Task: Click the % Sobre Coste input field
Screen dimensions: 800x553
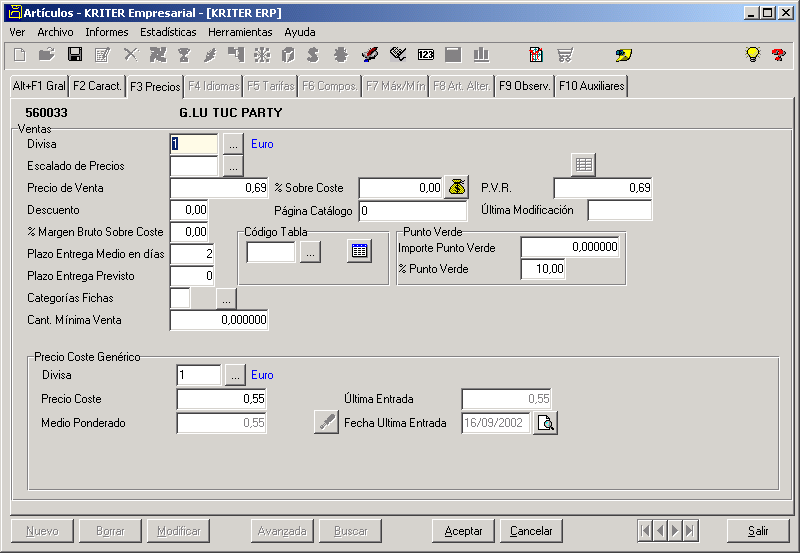Action: point(401,188)
